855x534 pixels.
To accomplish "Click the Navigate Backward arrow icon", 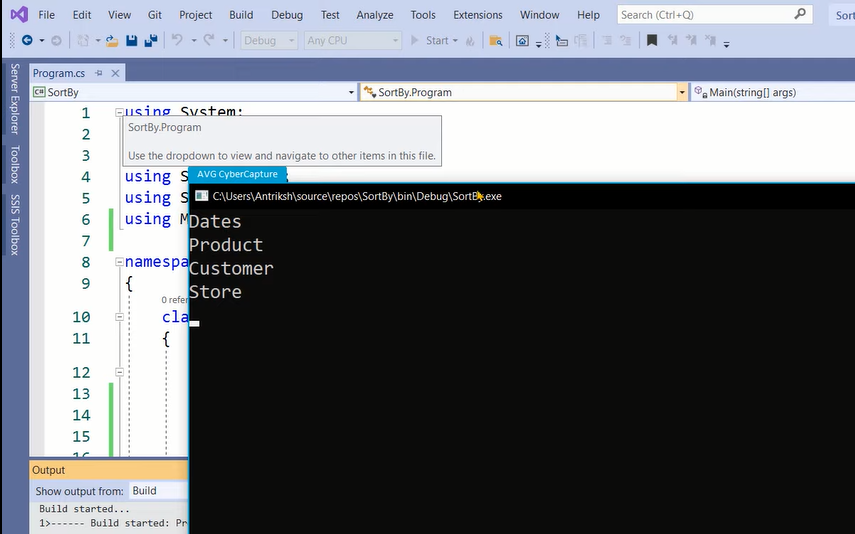I will (x=27, y=40).
